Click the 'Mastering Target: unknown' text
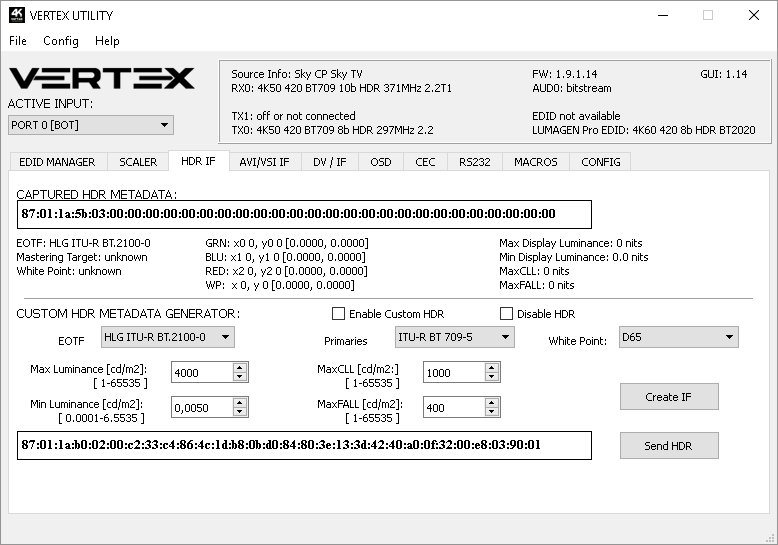The height and width of the screenshot is (545, 778). point(82,257)
